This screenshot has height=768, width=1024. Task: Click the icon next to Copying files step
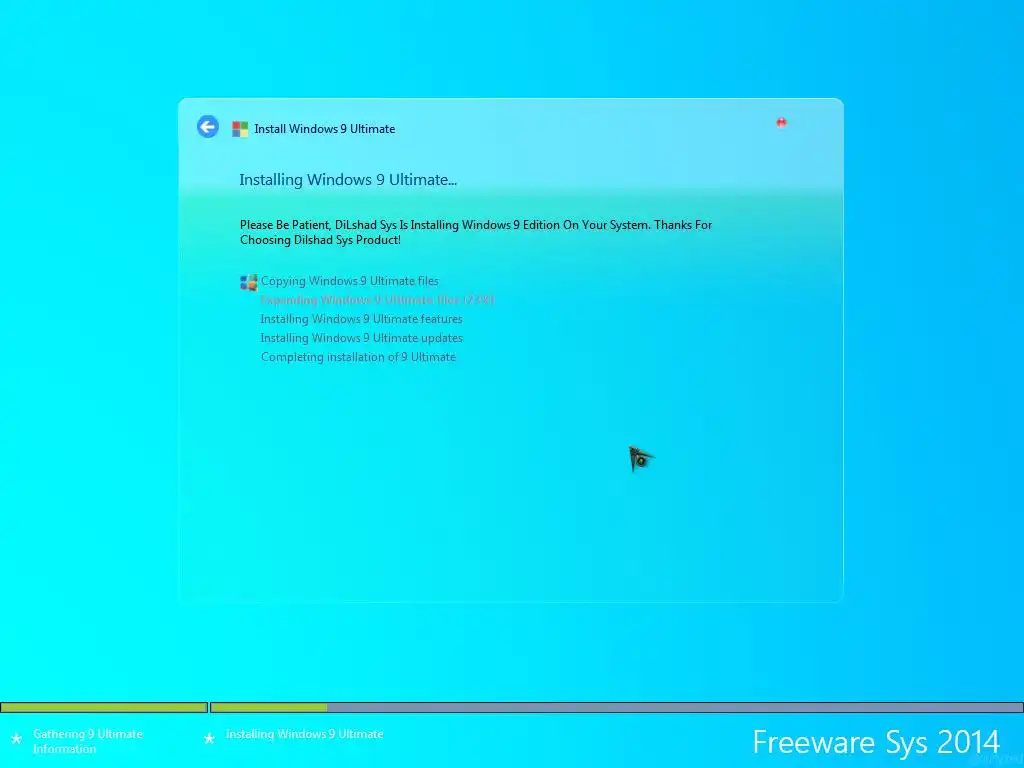248,282
